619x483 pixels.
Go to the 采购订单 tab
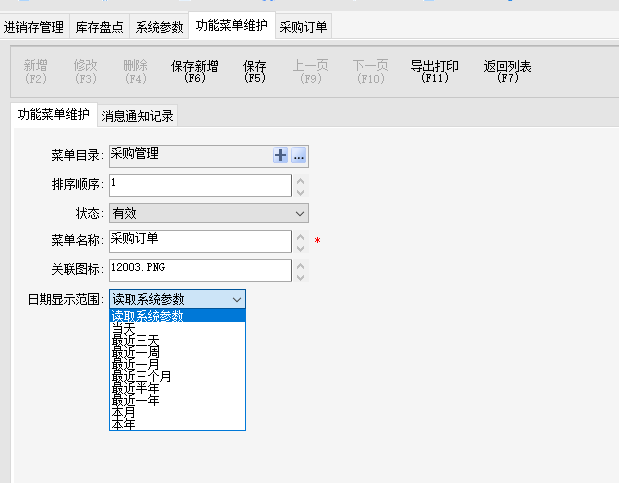click(x=304, y=27)
